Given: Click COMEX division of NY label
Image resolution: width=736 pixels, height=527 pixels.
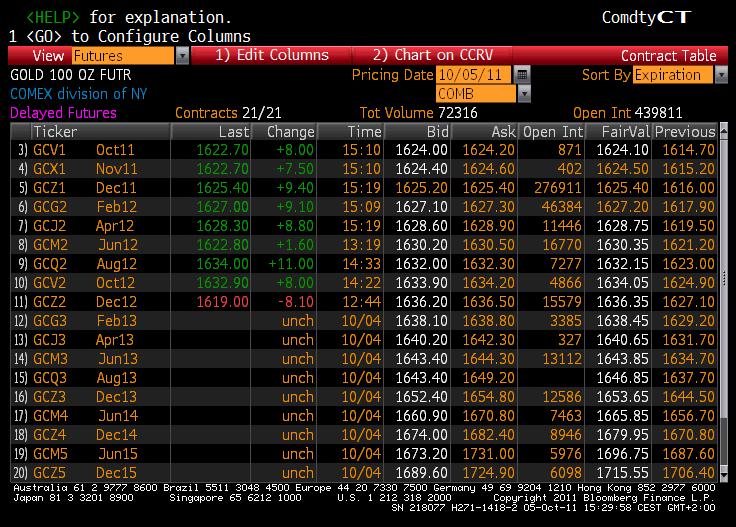Looking at the screenshot, I should pos(78,94).
